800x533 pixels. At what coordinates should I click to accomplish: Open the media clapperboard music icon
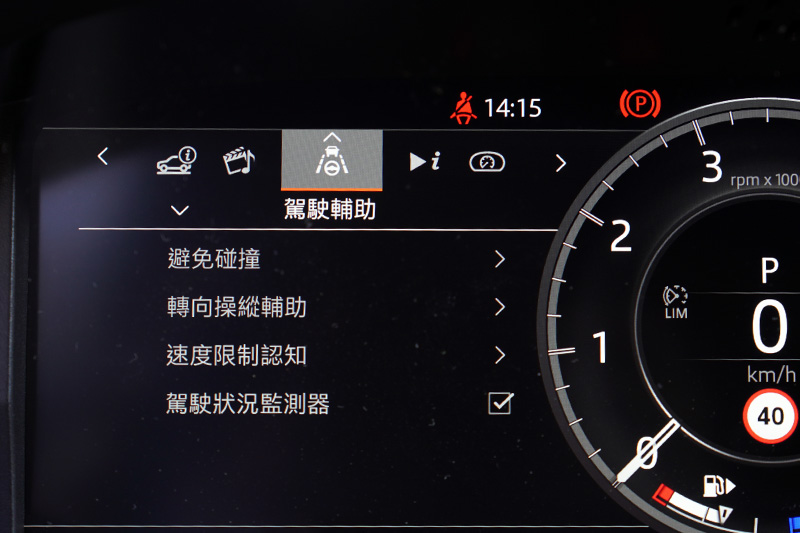(238, 161)
